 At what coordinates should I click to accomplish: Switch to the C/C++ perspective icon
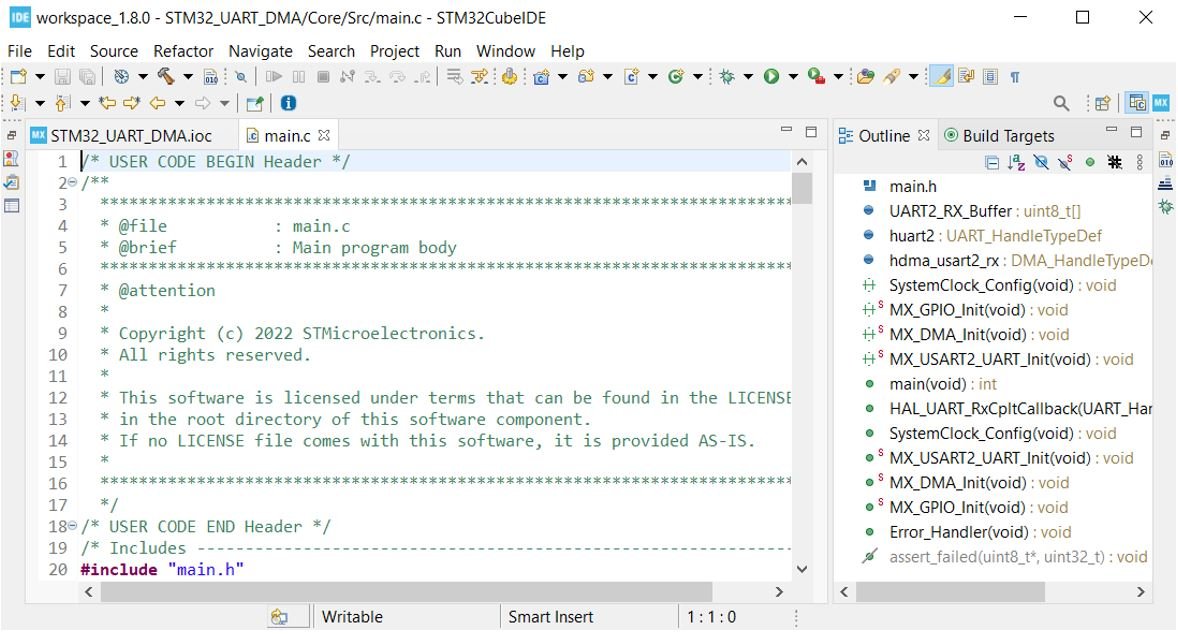click(x=1137, y=103)
